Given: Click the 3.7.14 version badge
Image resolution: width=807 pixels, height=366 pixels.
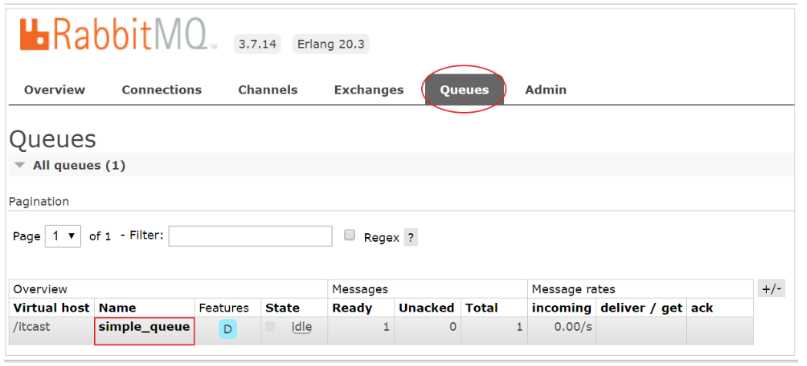Looking at the screenshot, I should [257, 44].
